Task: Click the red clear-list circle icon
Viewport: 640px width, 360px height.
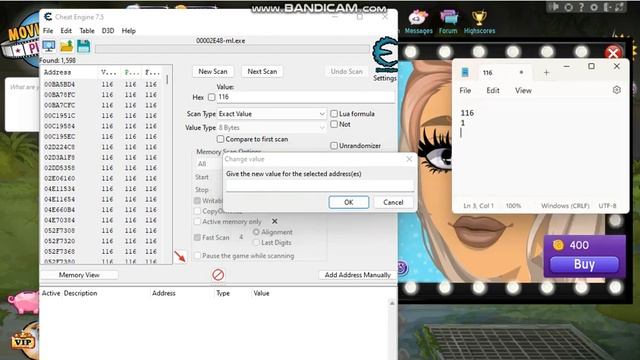Action: pyautogui.click(x=218, y=275)
